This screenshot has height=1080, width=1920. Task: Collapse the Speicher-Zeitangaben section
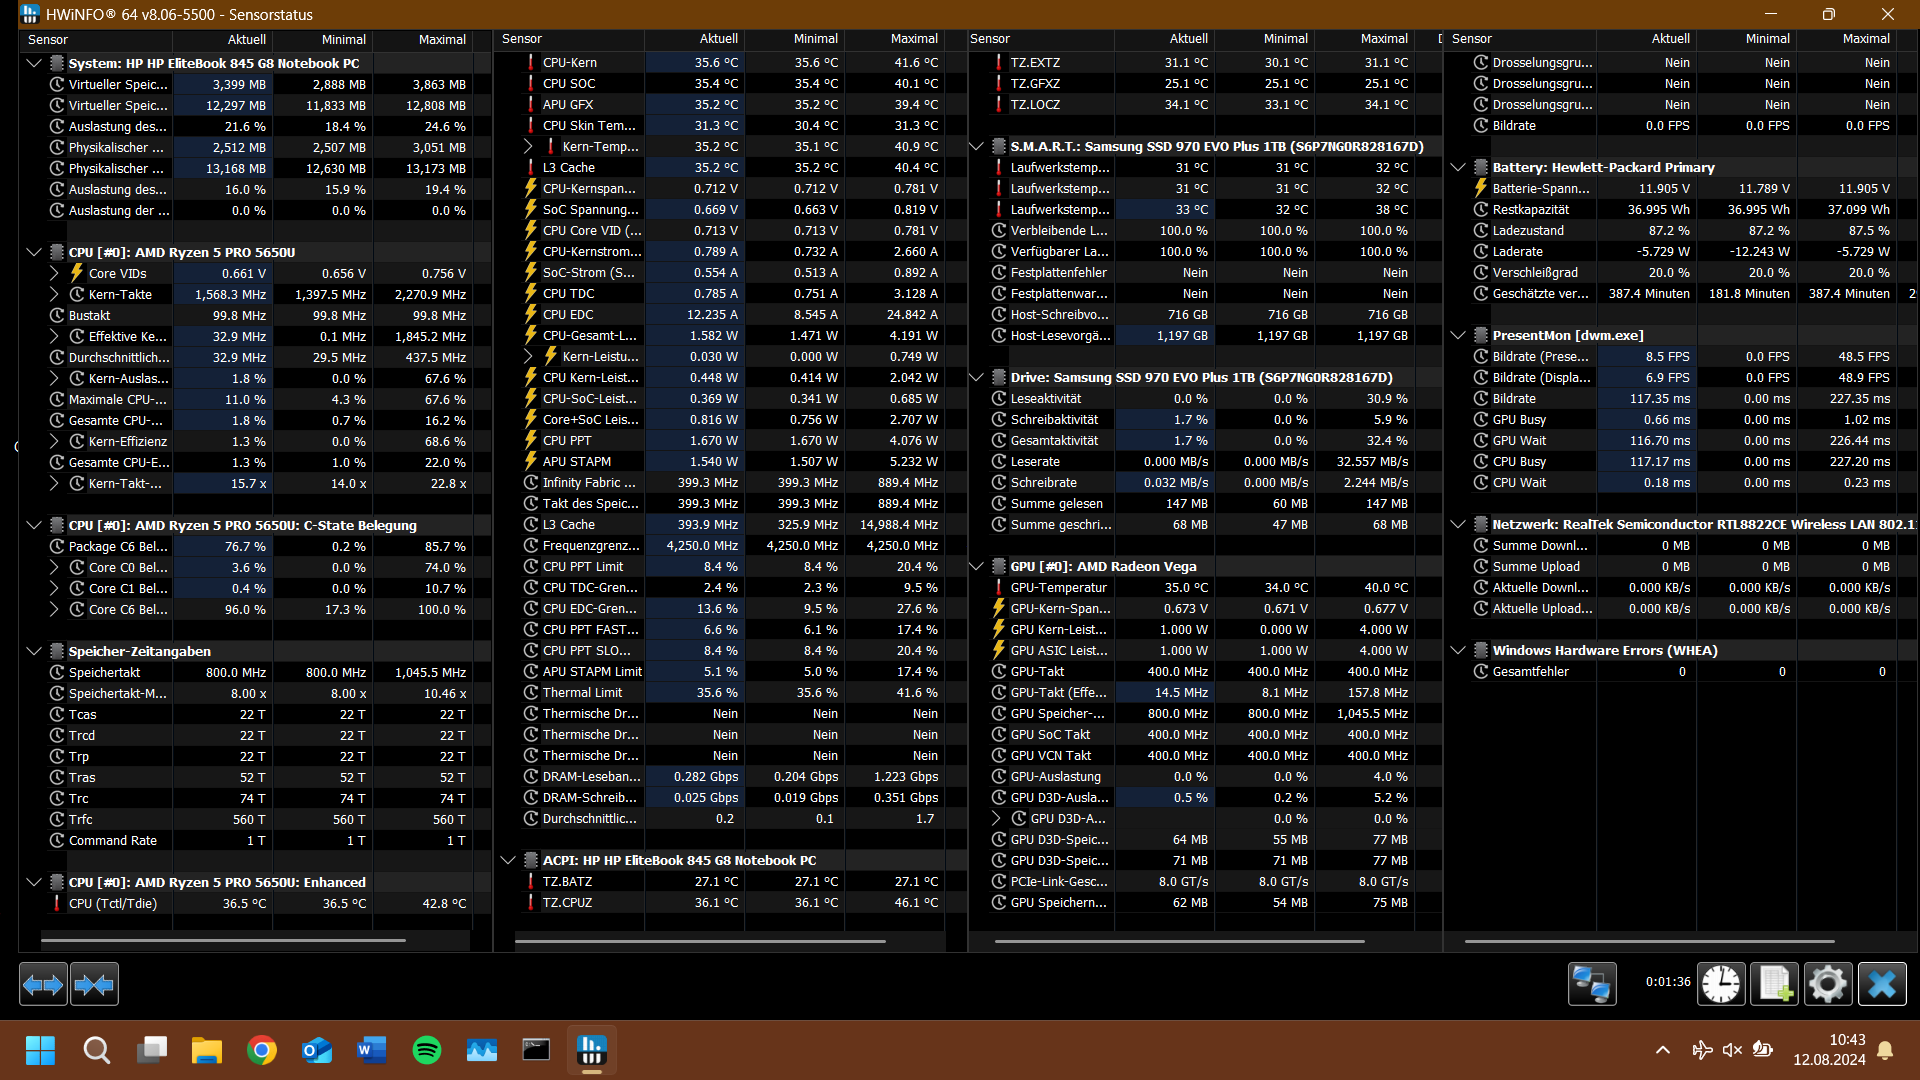pos(33,651)
